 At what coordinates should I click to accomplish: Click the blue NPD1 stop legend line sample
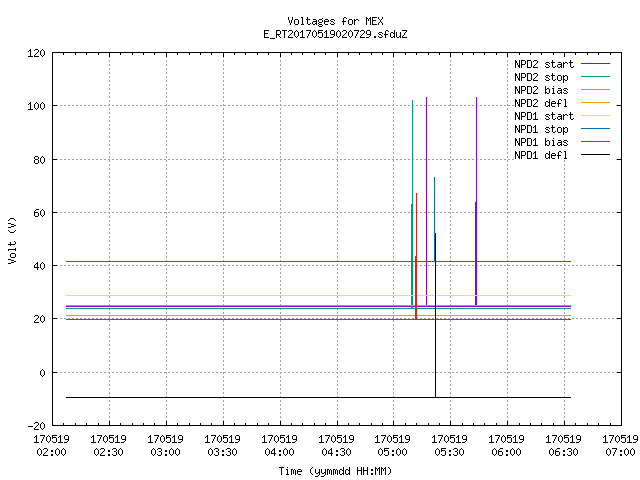click(595, 129)
